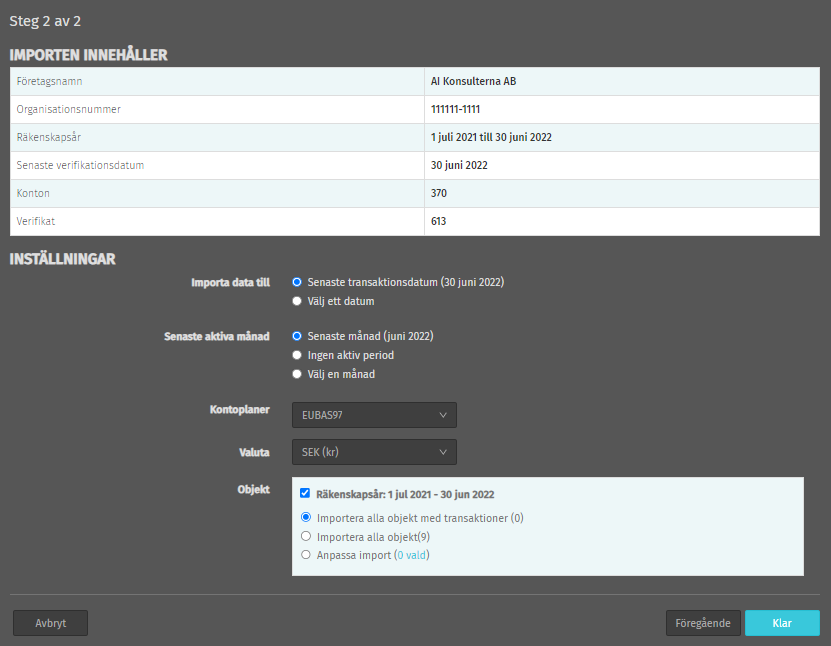Click the Senaste aktiva månad label

pyautogui.click(x=217, y=337)
